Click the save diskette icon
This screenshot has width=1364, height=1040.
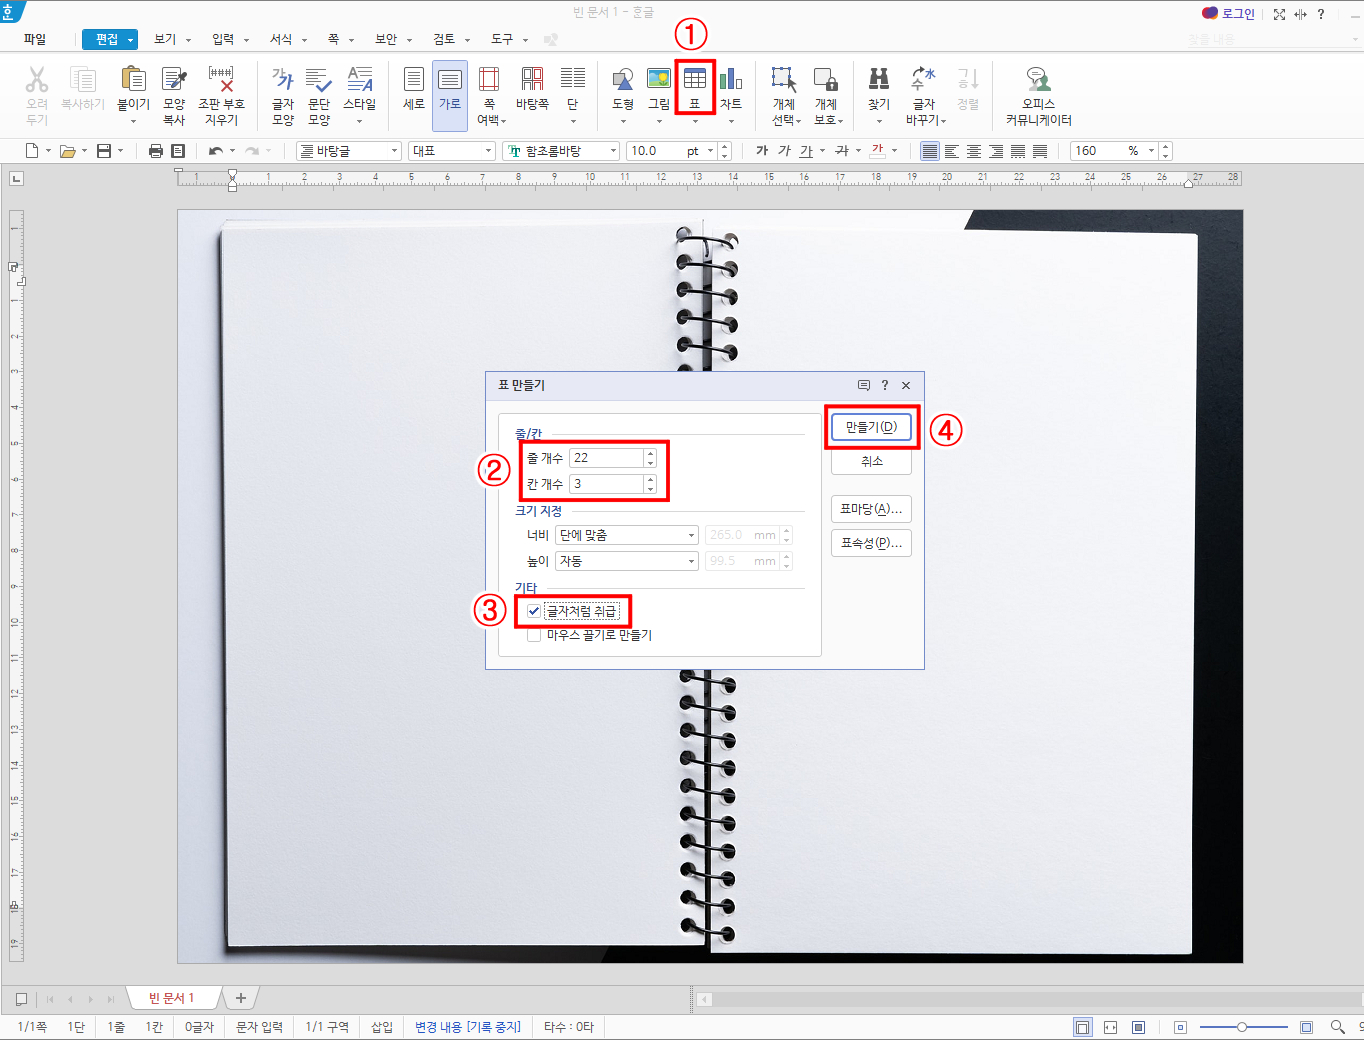[x=104, y=151]
